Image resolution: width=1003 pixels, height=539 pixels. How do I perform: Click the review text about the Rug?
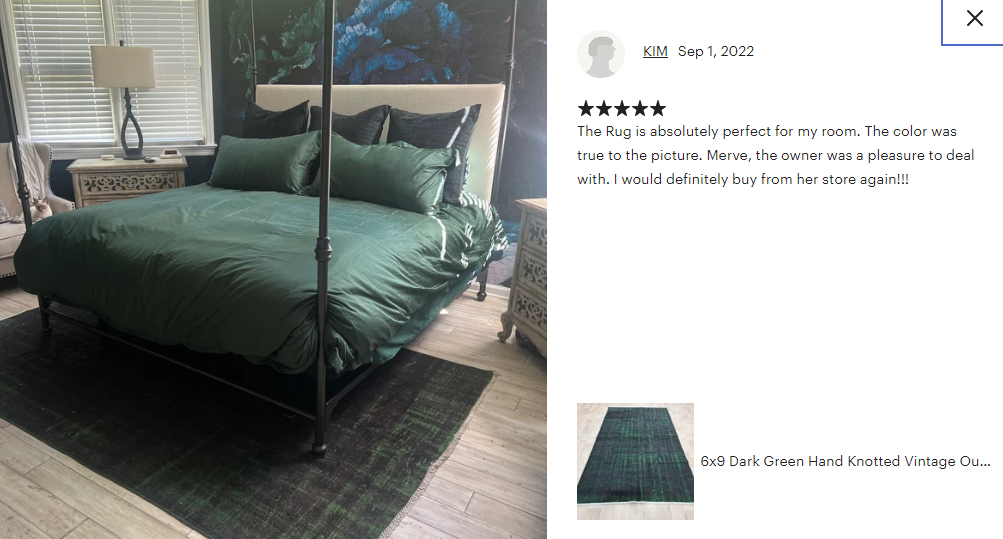tap(775, 155)
